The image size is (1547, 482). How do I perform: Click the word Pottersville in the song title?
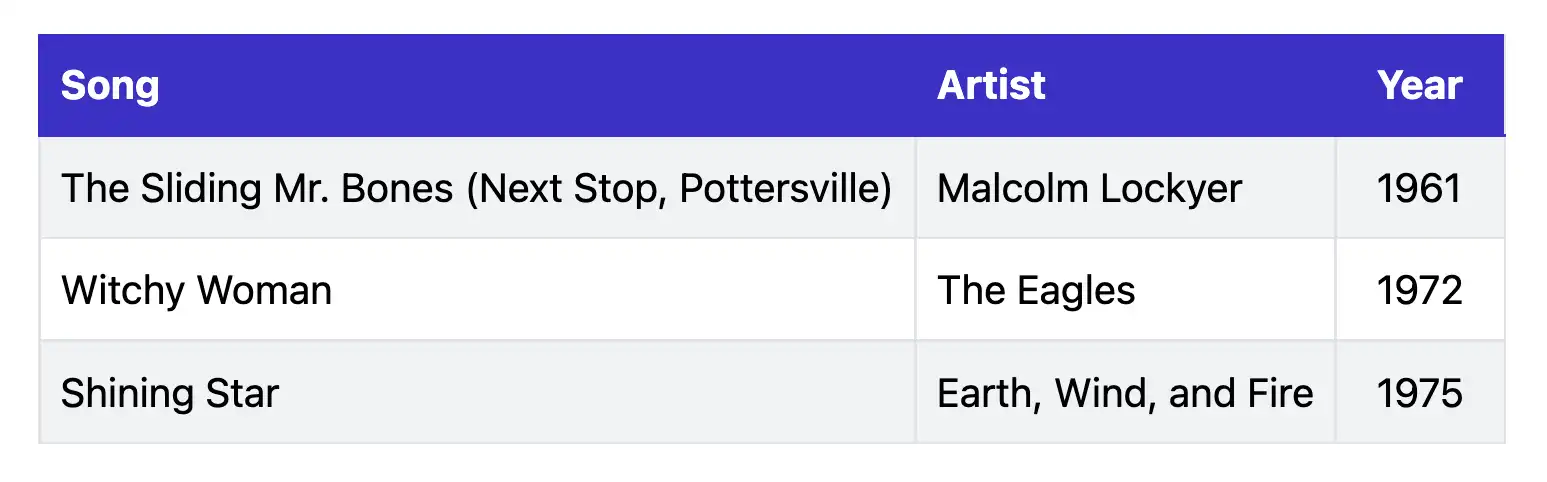click(780, 188)
